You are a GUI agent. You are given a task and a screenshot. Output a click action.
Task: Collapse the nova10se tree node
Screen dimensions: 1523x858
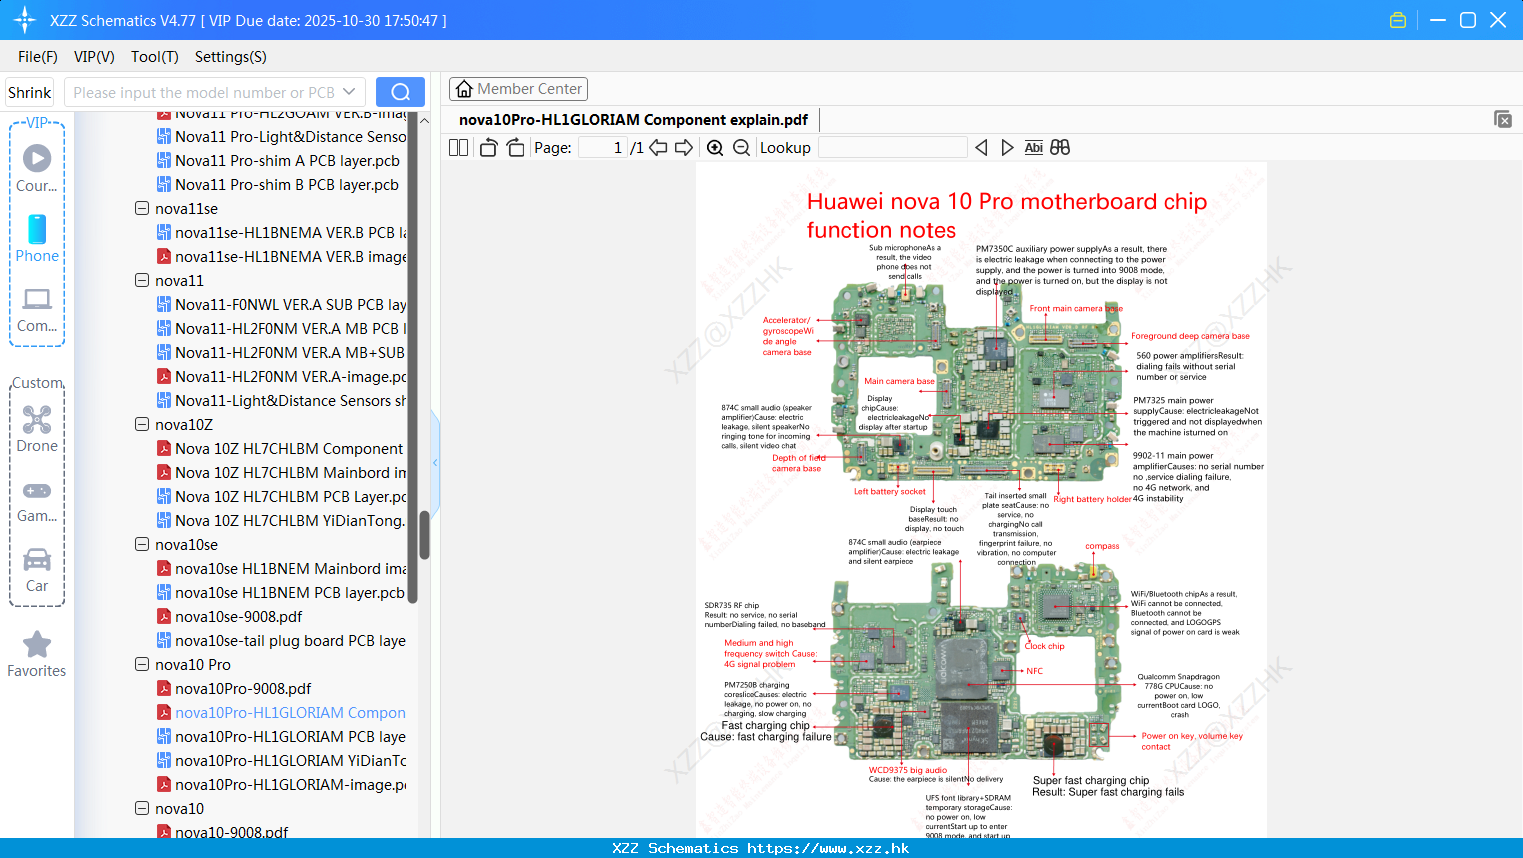[x=142, y=545]
